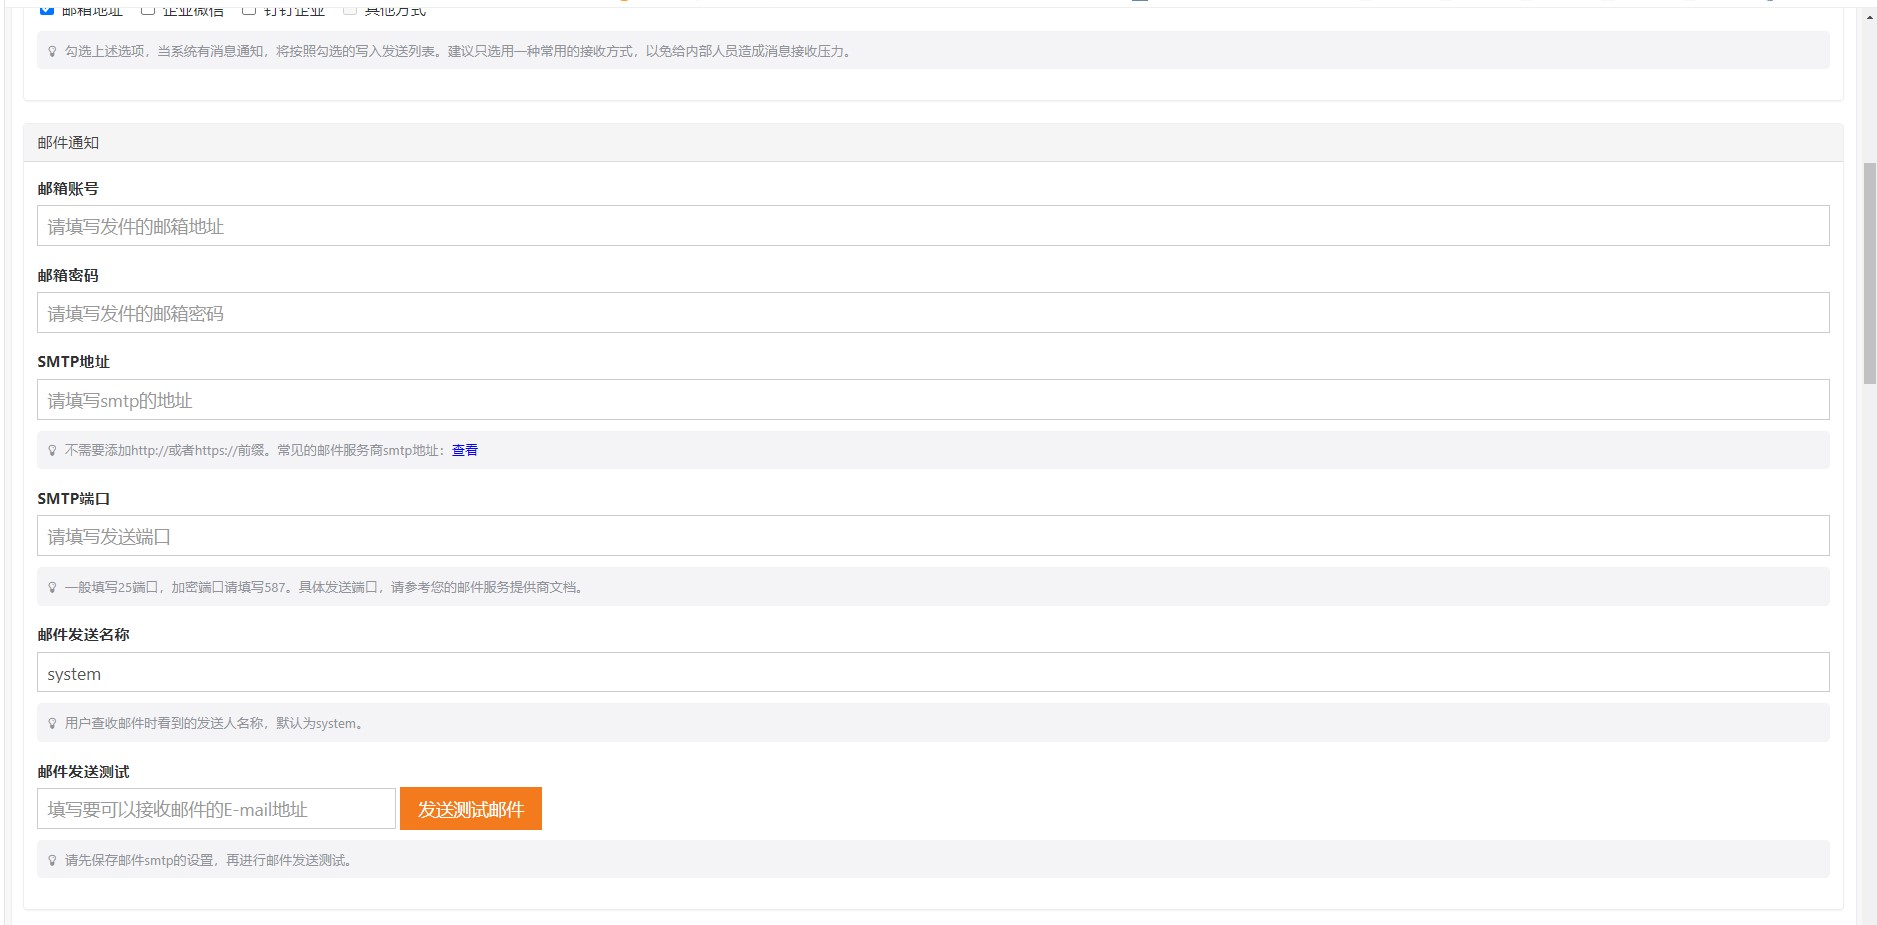Screen dimensions: 1877x925
Task: Enable the 企业微信 checkbox
Action: point(148,10)
